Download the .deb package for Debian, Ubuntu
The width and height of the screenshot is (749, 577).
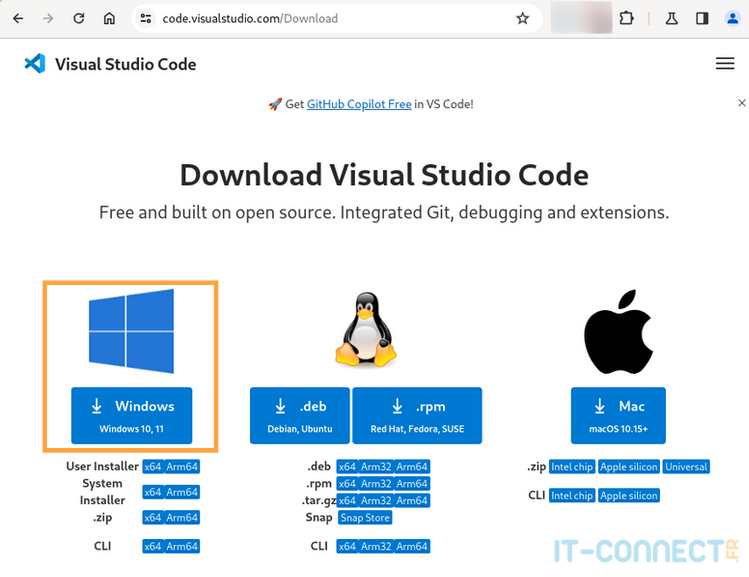pyautogui.click(x=300, y=416)
